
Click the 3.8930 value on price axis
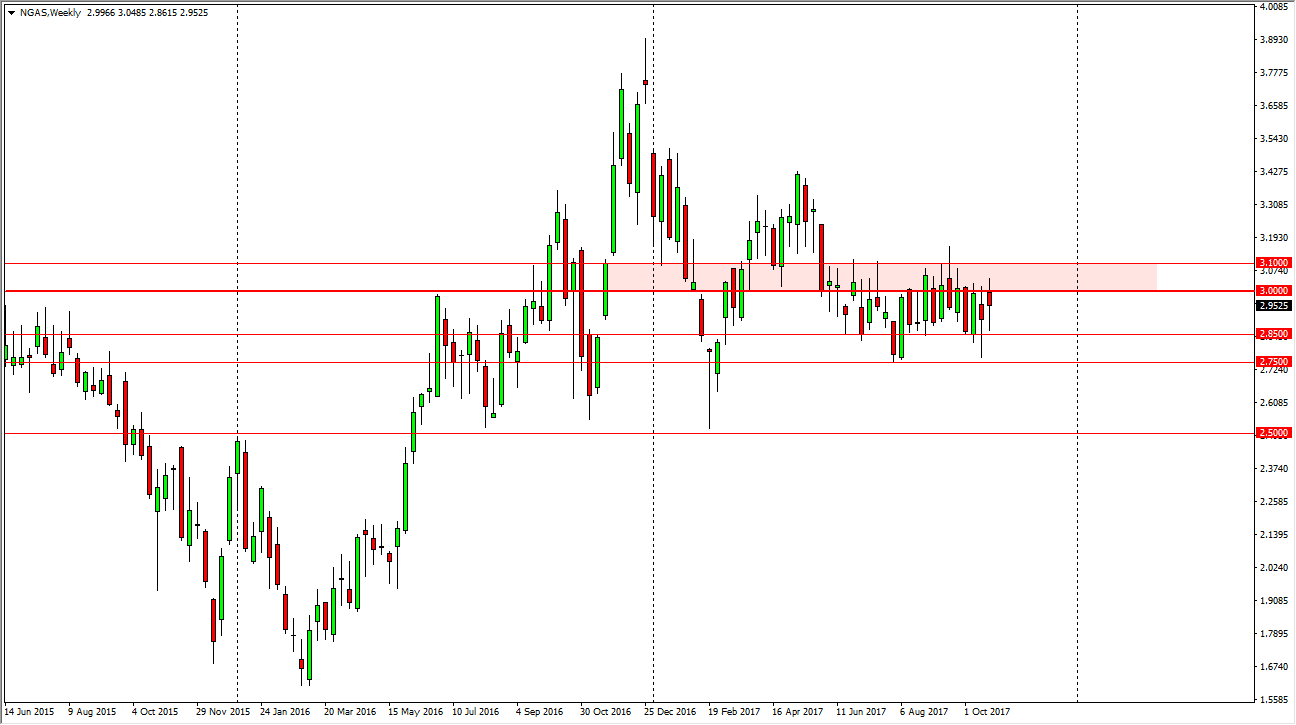pos(1275,40)
